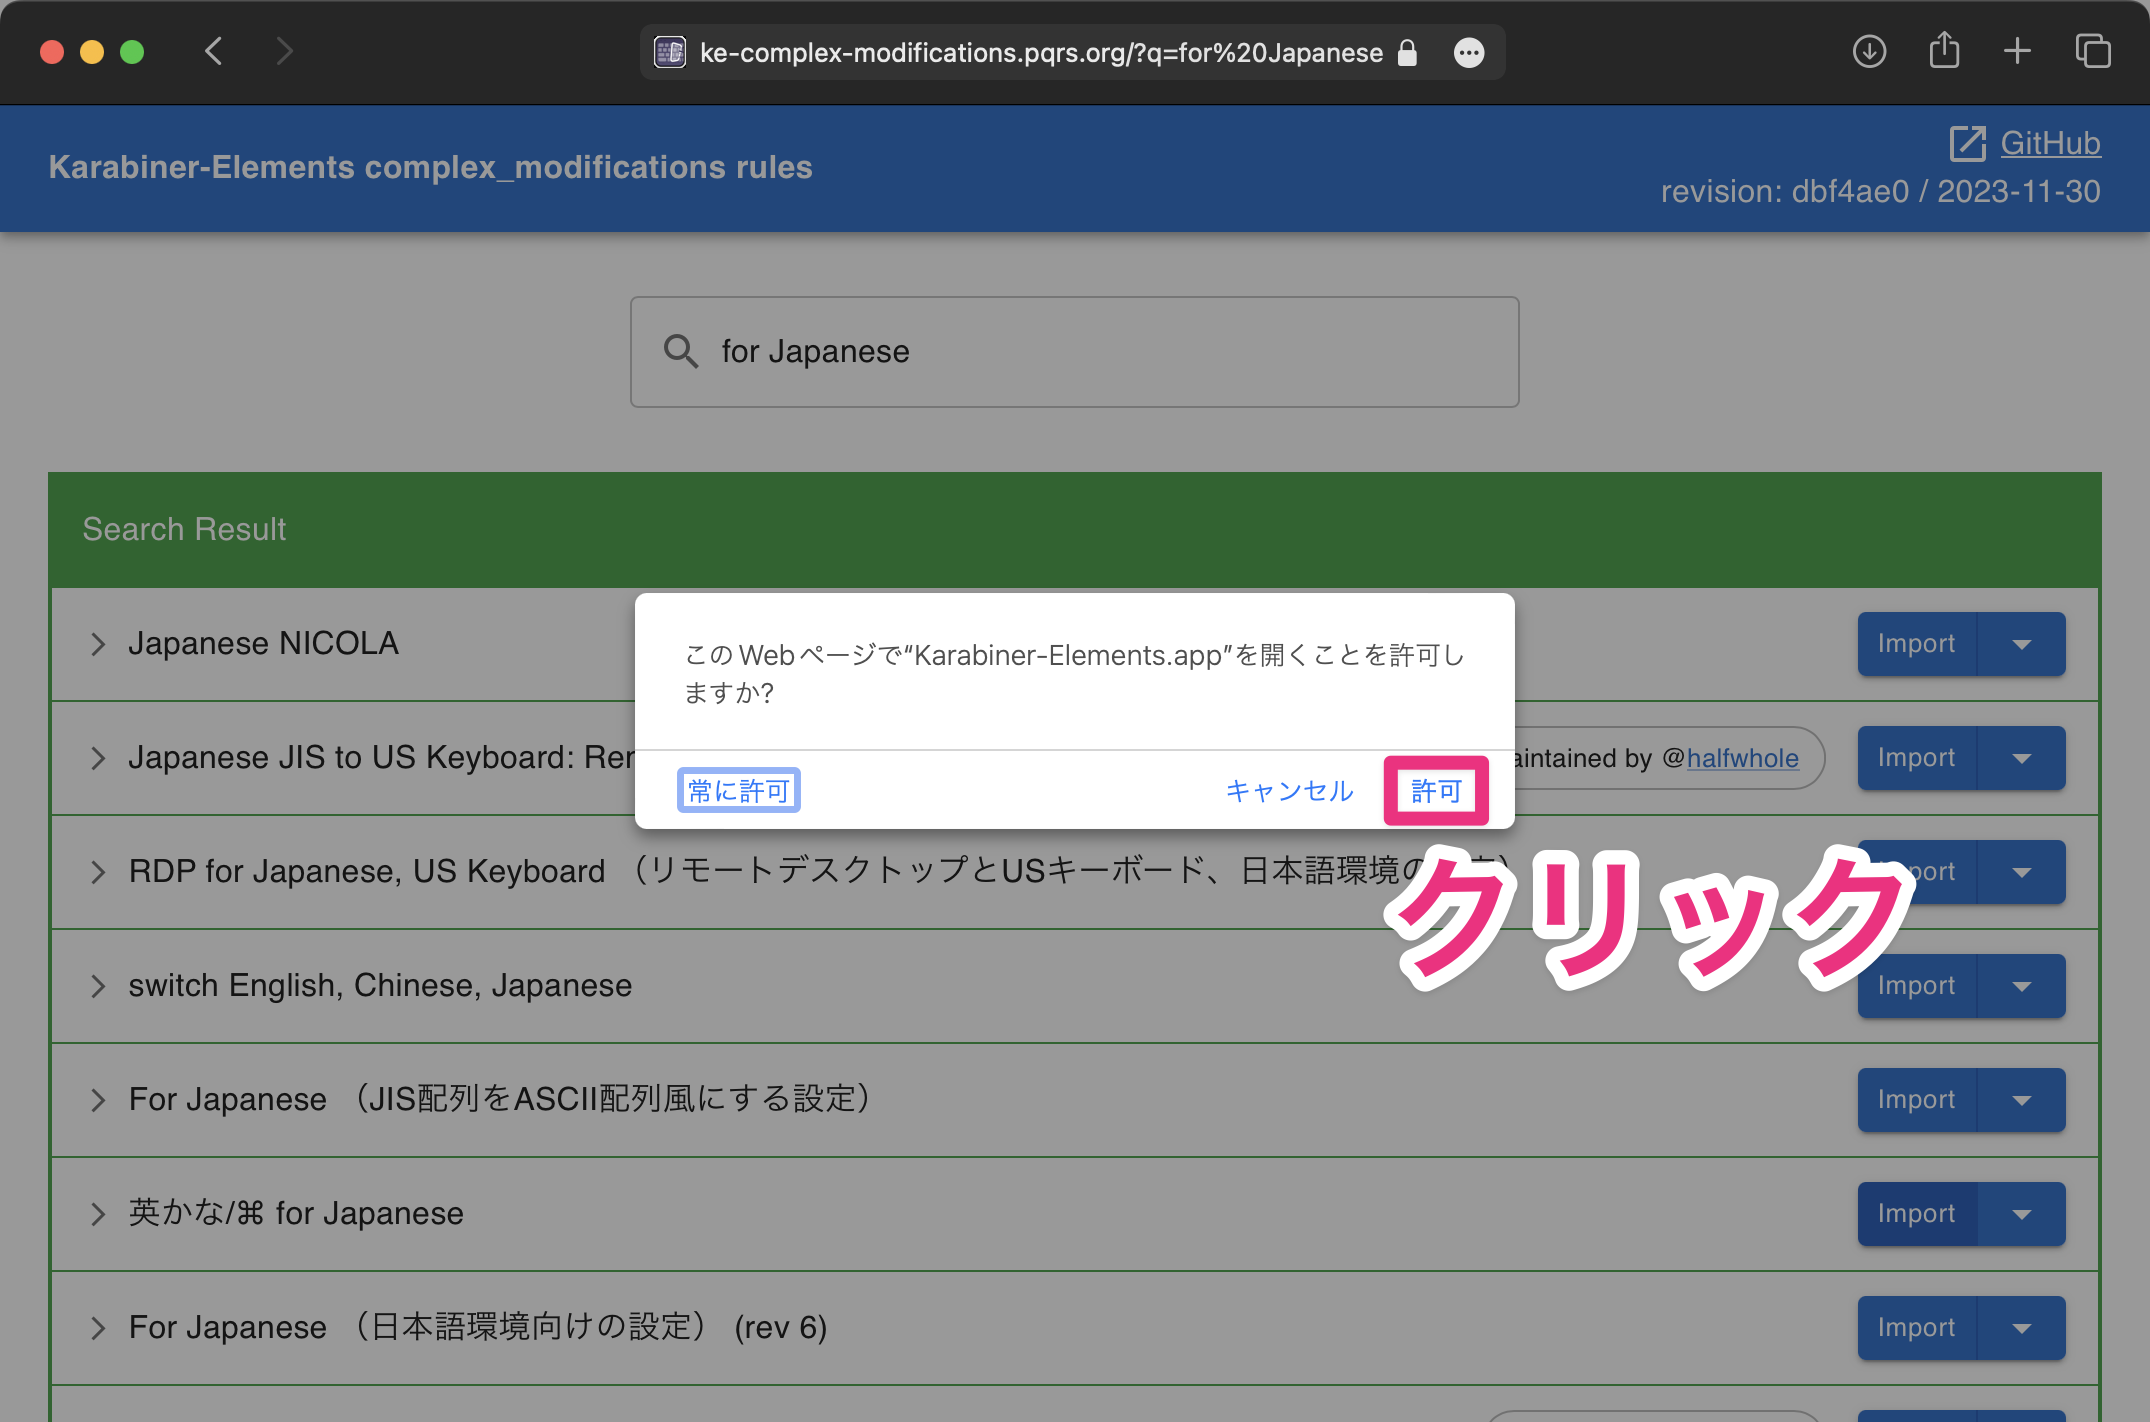Expand the Japanese NICOLA rule
2150x1422 pixels.
[x=97, y=644]
